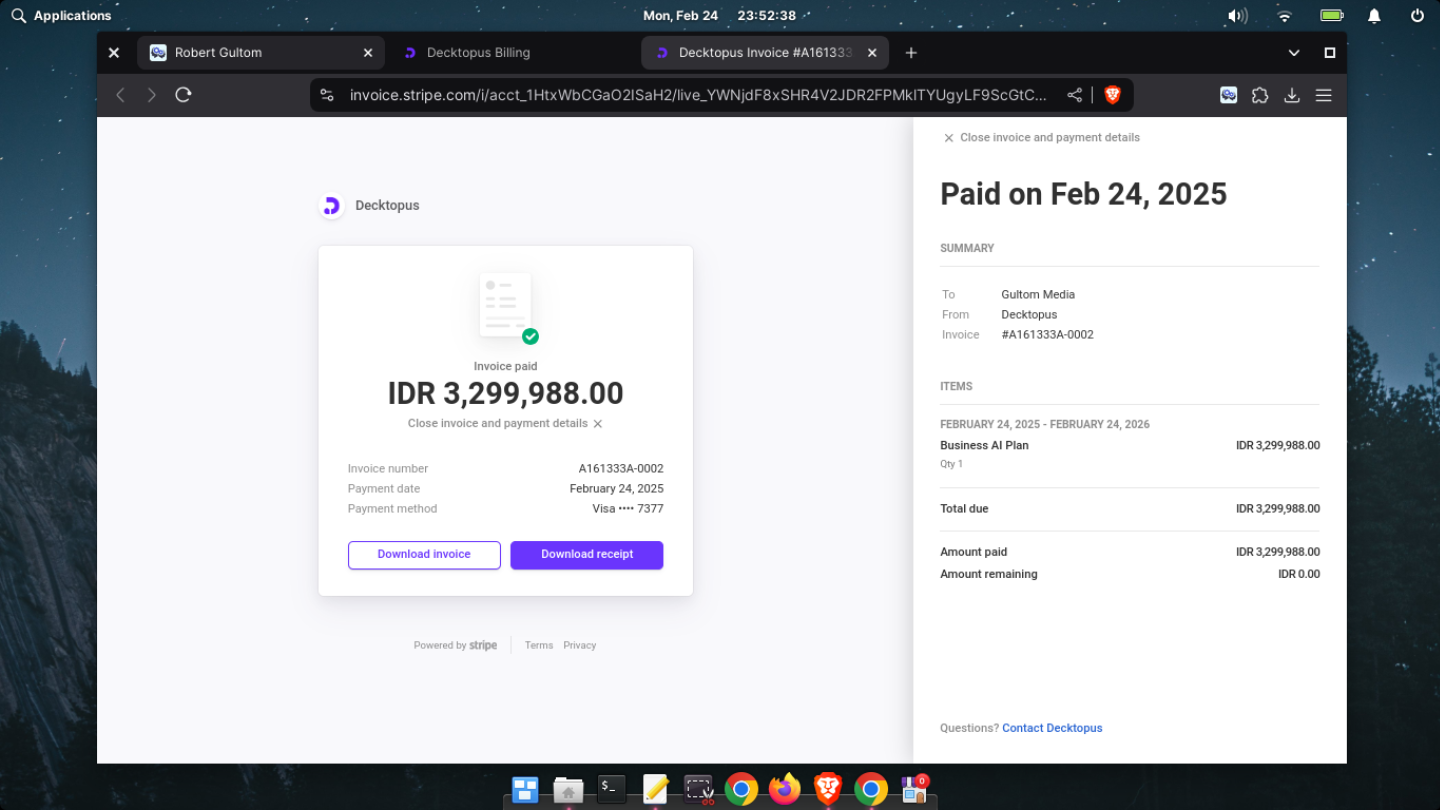Click the site settings icon in address bar
The image size is (1440, 810).
[327, 95]
